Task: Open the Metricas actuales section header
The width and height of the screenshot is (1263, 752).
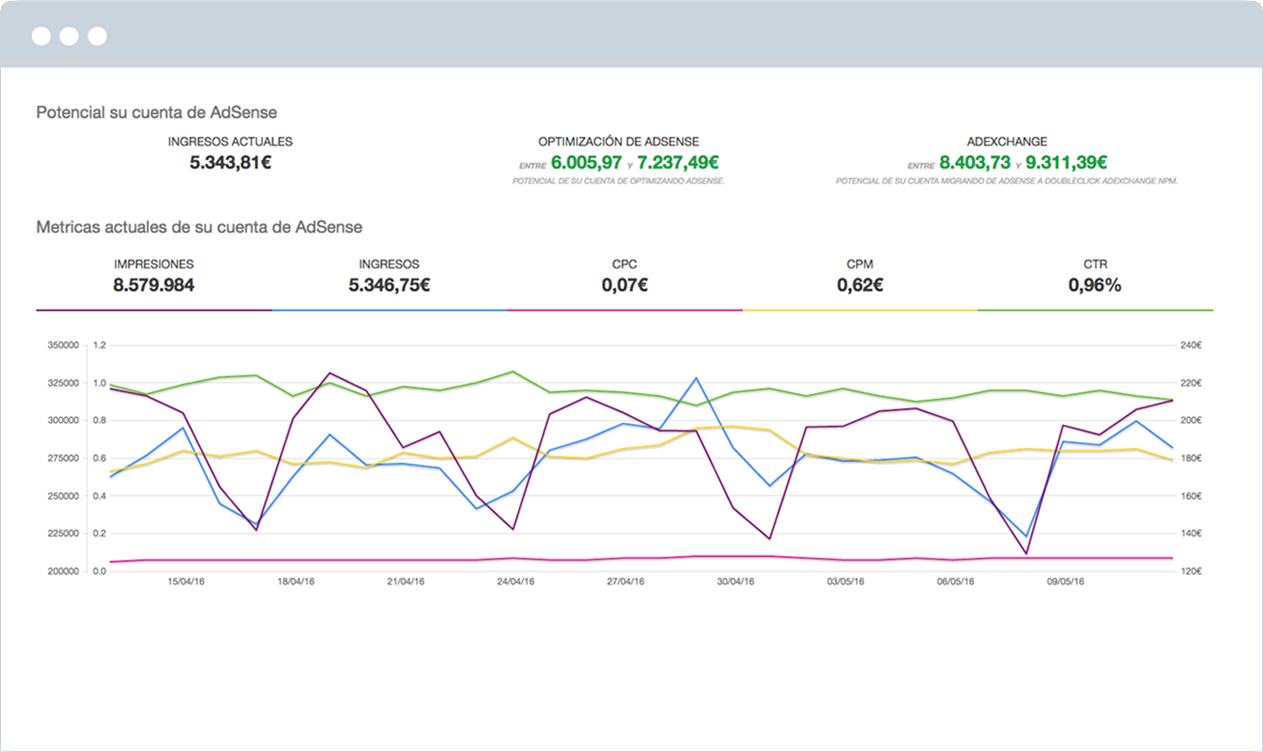Action: click(198, 227)
